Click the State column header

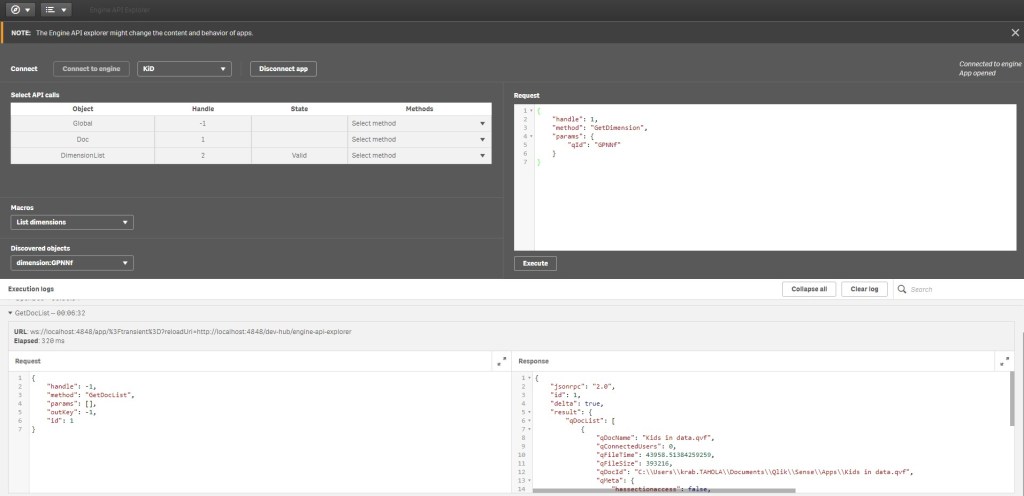coord(299,109)
